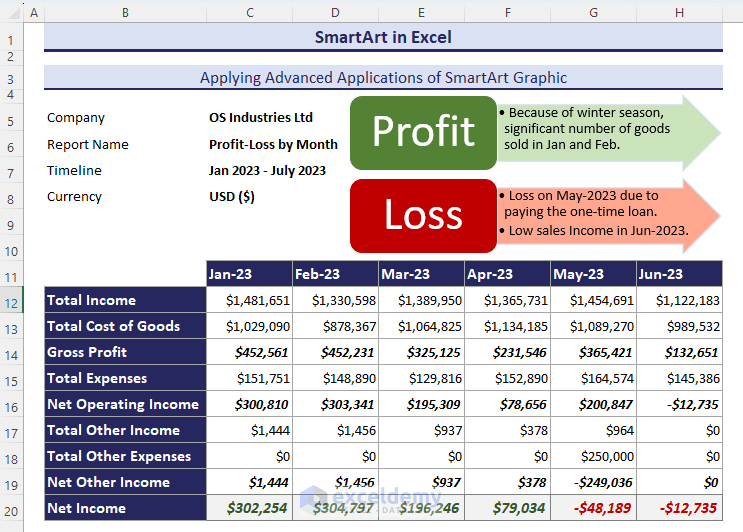This screenshot has width=743, height=532.
Task: Click the 'Company' label cell
Action: [126, 117]
